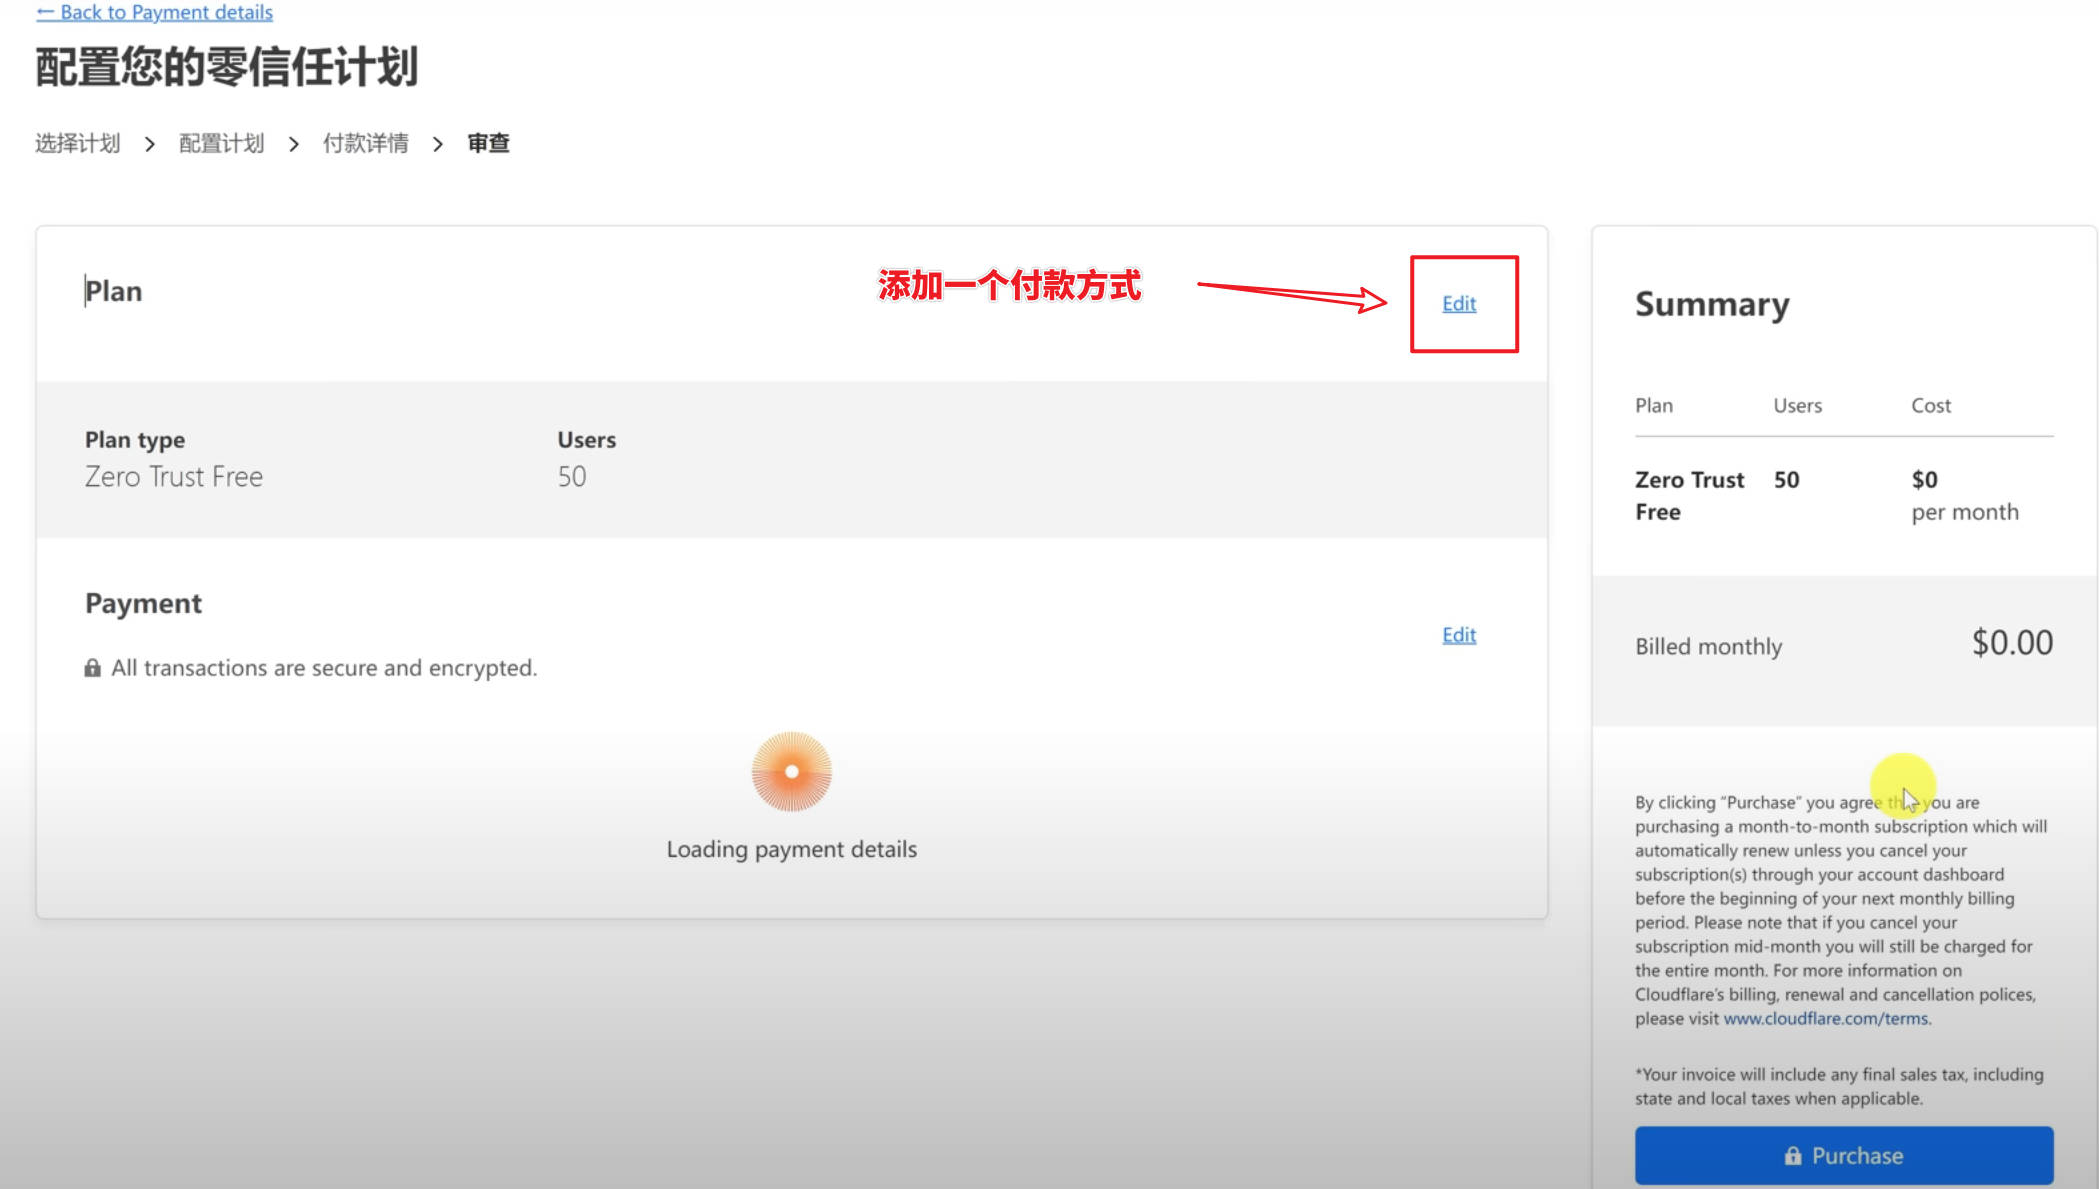Click the orange loading spinner
The width and height of the screenshot is (2099, 1189).
click(791, 771)
